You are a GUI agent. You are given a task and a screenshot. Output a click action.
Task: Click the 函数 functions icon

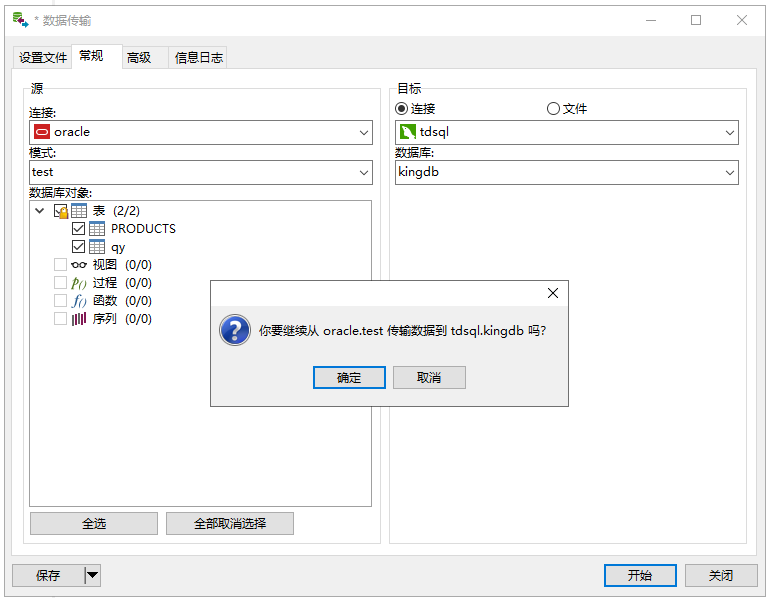[x=79, y=301]
